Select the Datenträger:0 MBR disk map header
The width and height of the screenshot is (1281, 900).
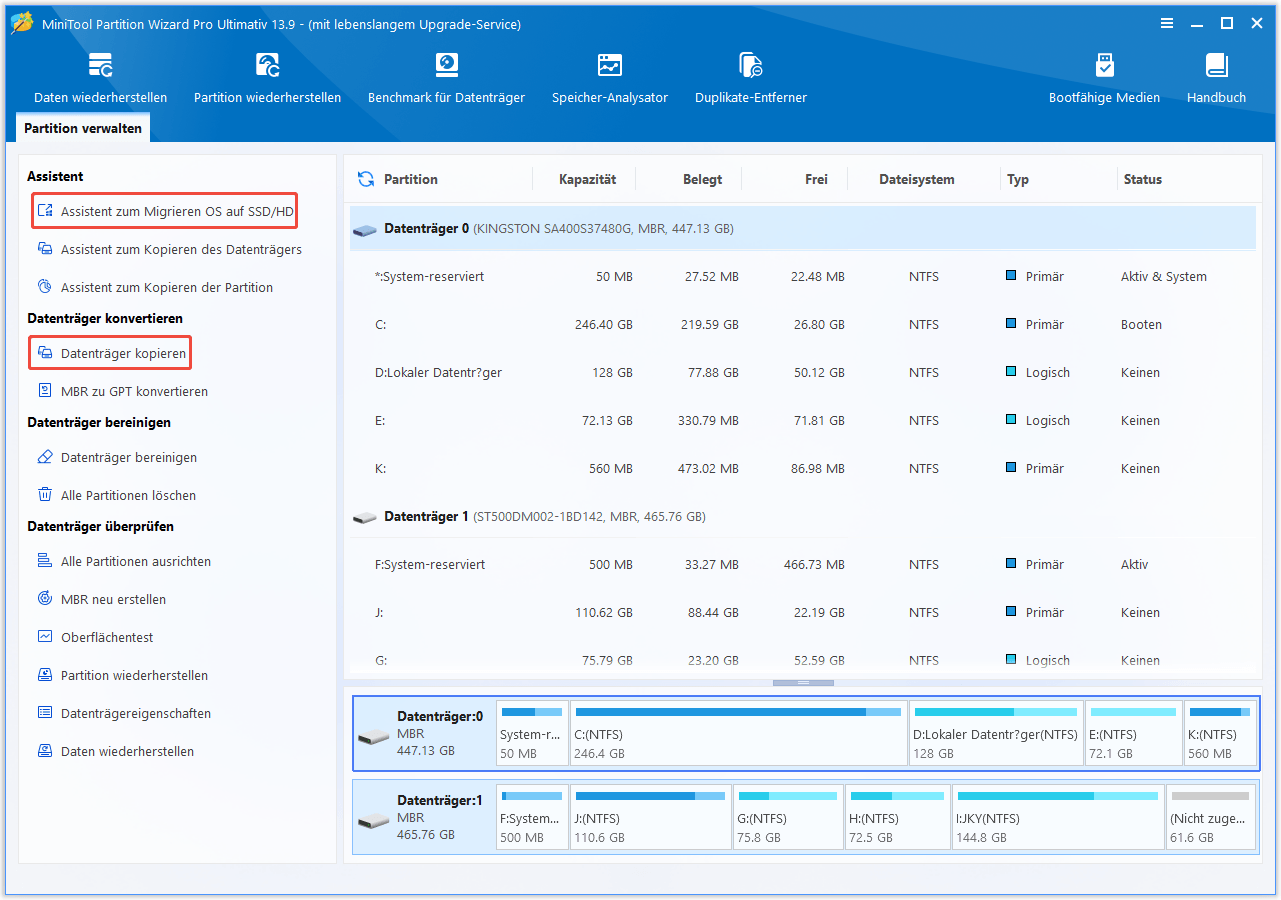point(425,733)
